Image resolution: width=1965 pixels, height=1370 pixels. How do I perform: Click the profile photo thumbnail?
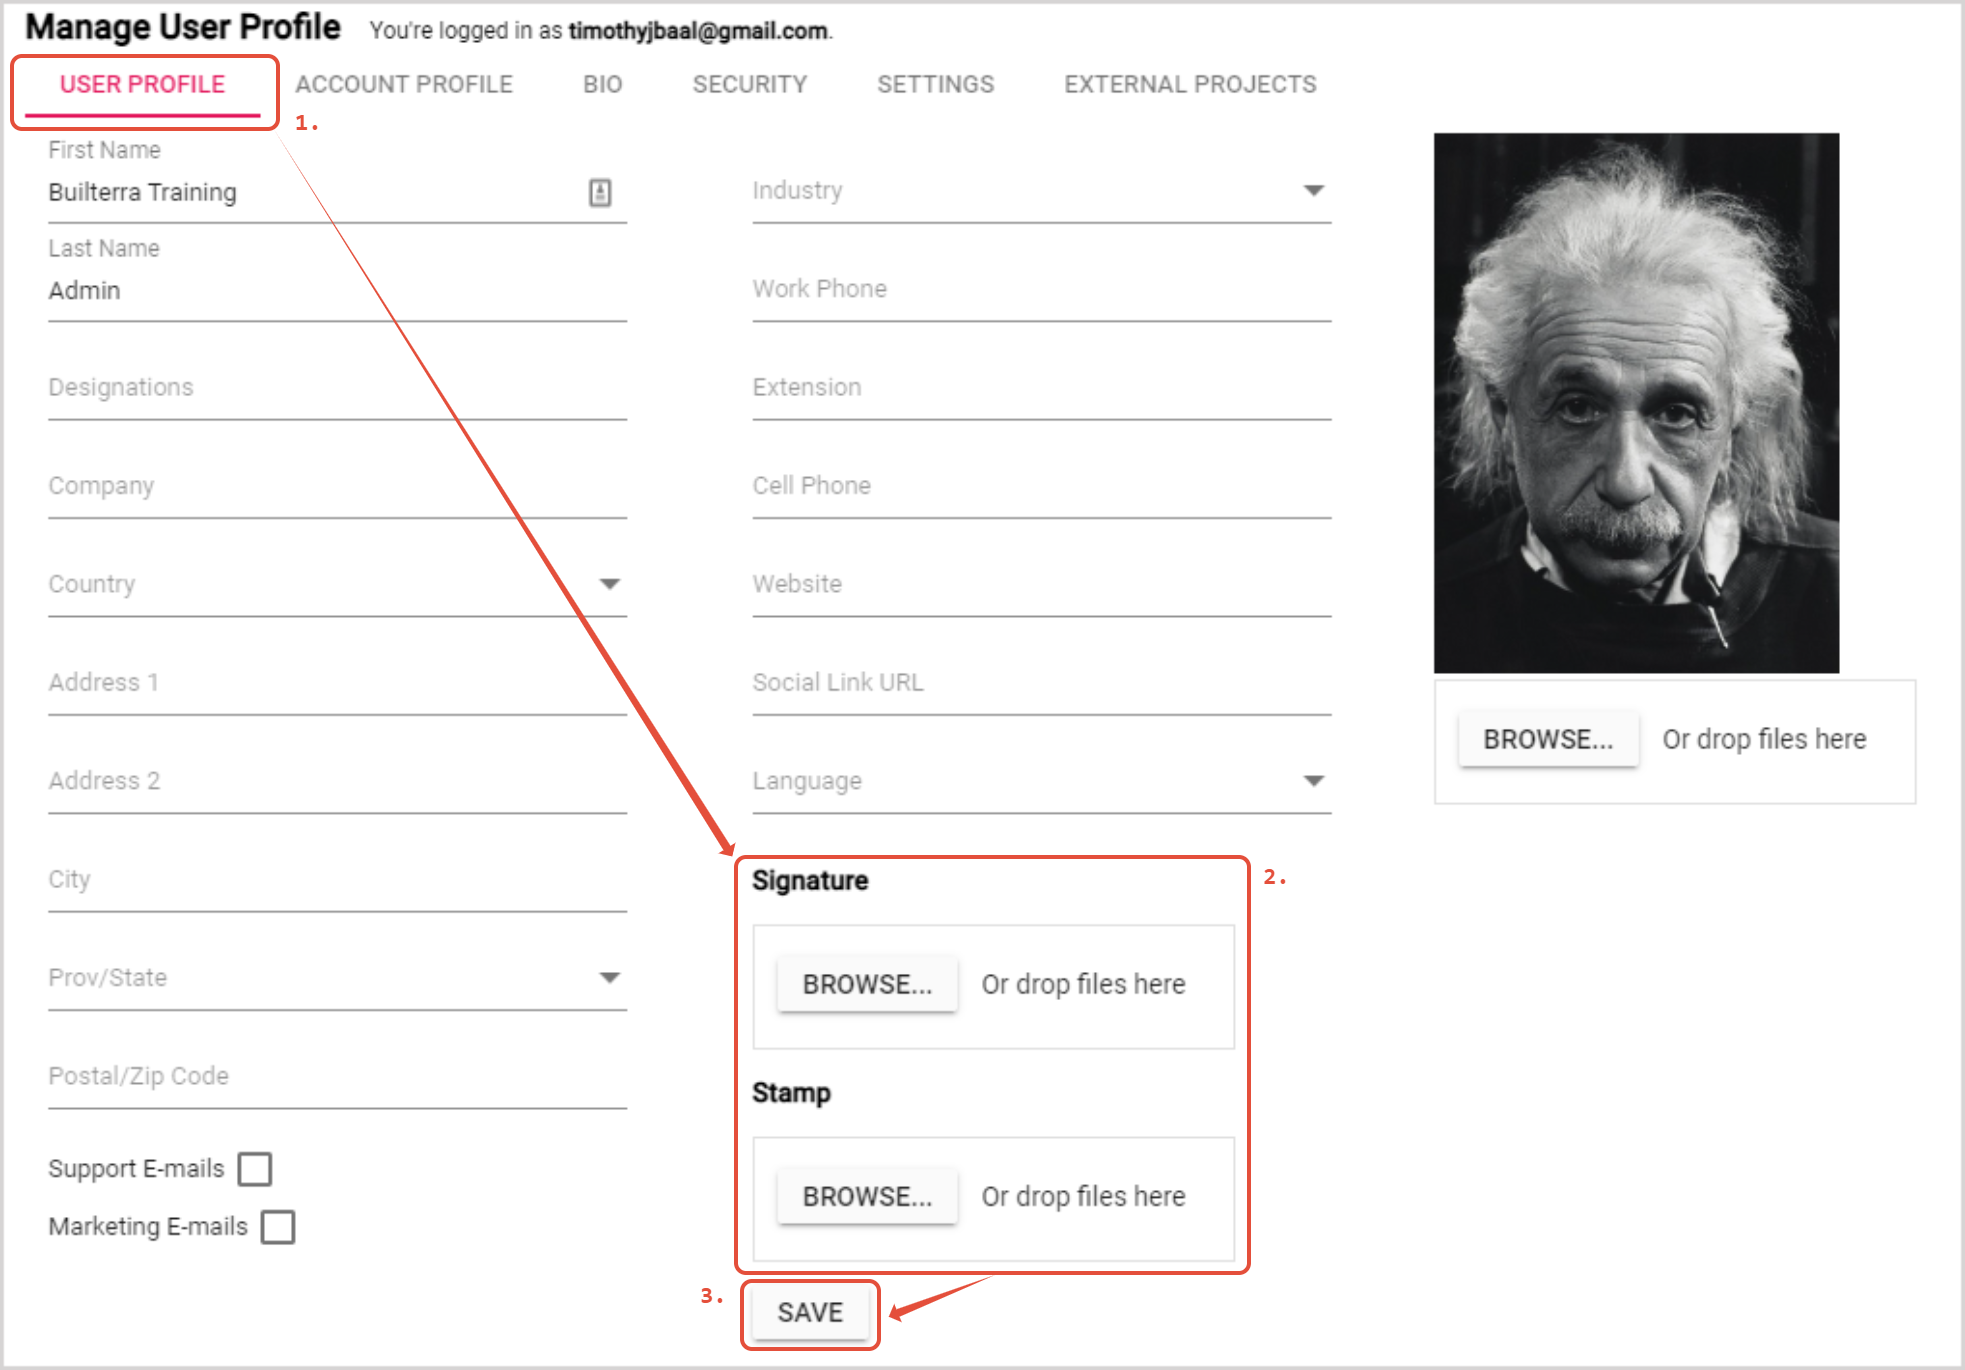click(1636, 402)
